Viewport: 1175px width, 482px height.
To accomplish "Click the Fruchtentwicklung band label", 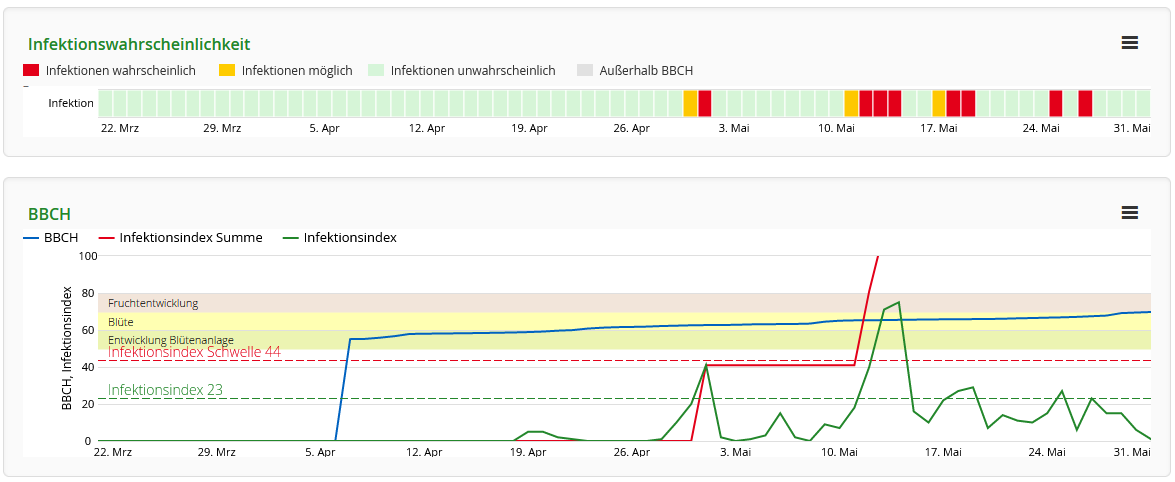I will 153,303.
